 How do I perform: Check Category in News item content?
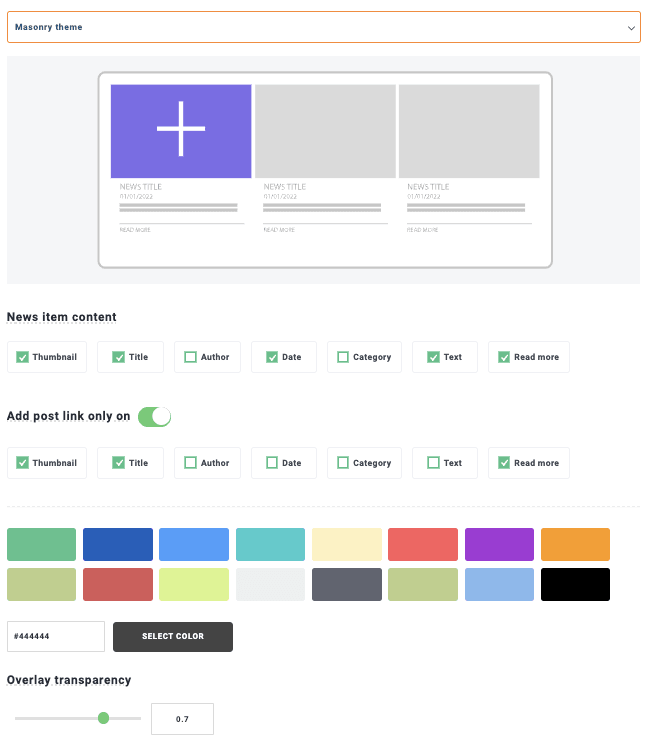(x=343, y=357)
